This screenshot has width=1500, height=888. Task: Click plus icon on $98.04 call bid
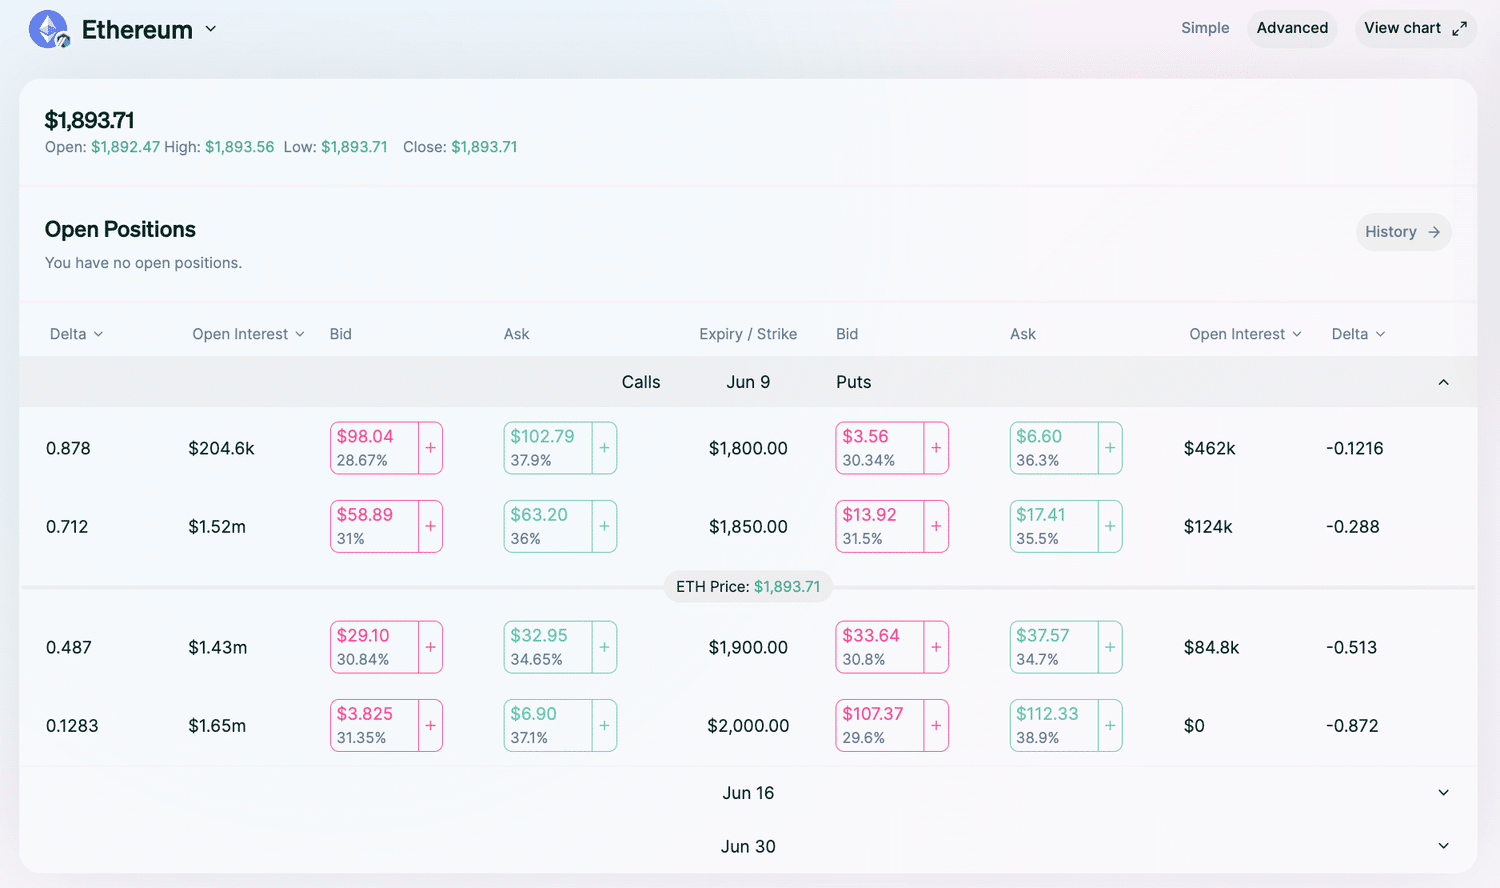(x=430, y=448)
